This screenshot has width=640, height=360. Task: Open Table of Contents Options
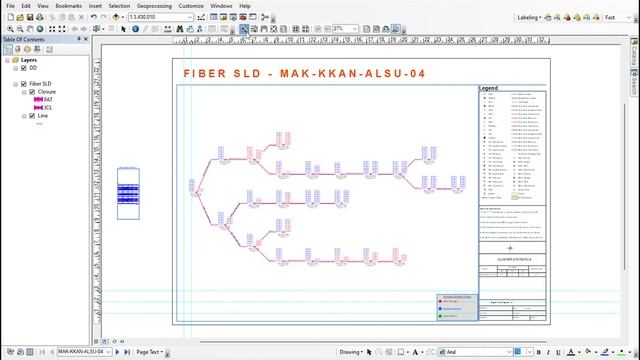[x=49, y=49]
